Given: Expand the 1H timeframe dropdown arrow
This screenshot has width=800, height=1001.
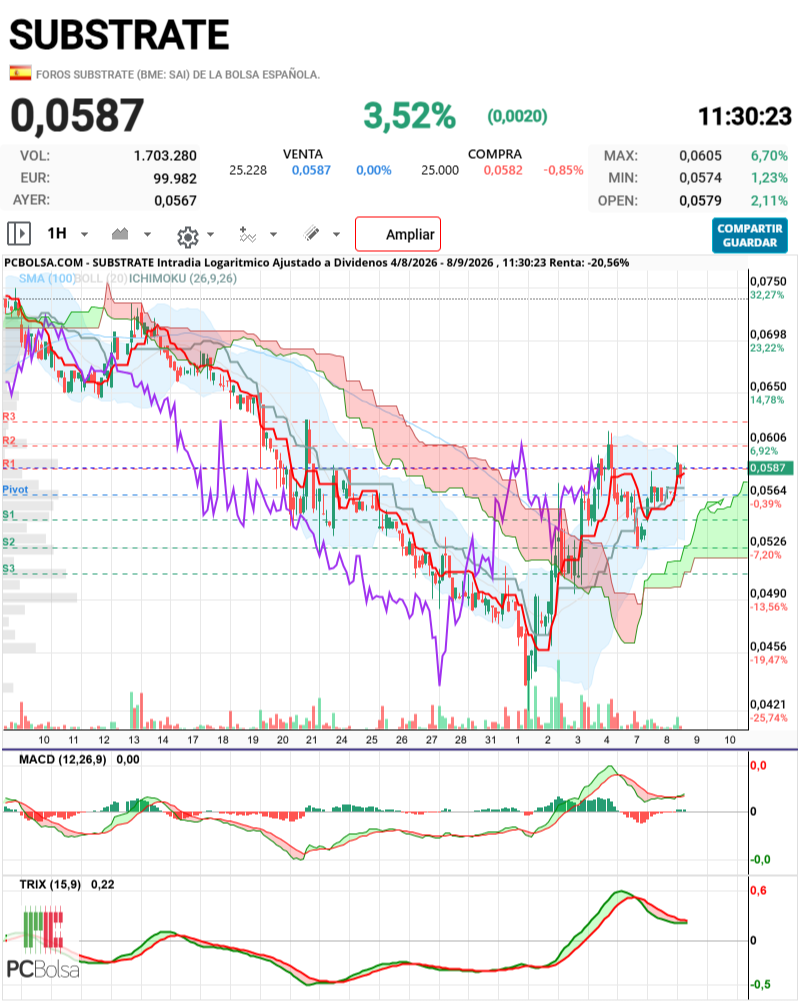Looking at the screenshot, I should click(84, 234).
